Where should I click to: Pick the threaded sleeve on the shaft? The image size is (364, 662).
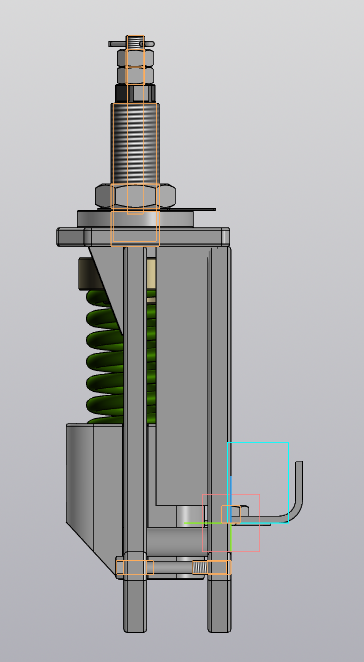point(135,144)
